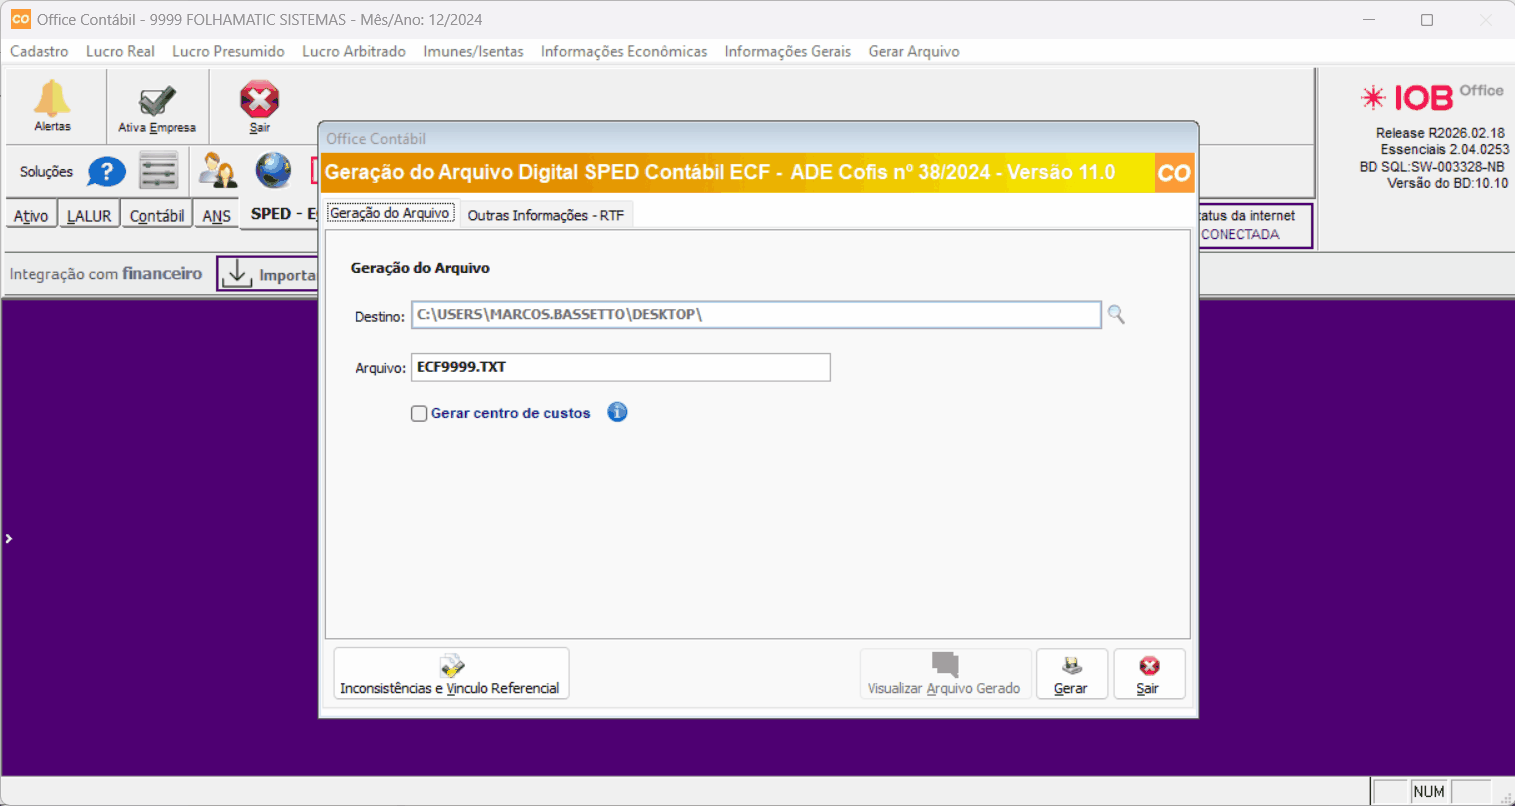Screen dimensions: 1515x806
Task: Open Inconsistências e Vínculo Referencial
Action: point(450,674)
